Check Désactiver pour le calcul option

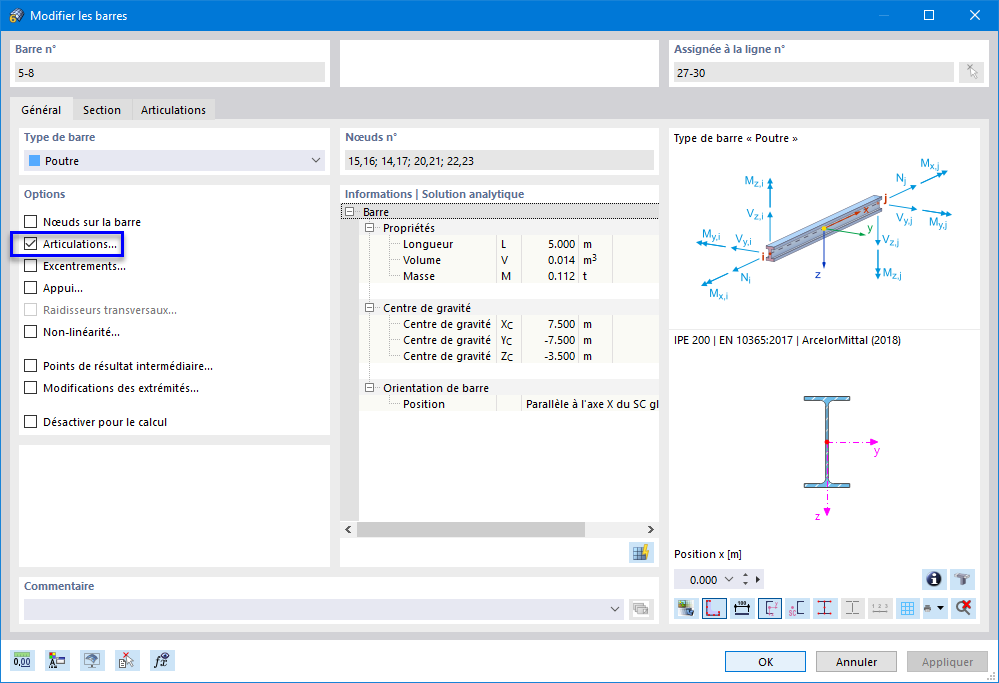[x=31, y=422]
